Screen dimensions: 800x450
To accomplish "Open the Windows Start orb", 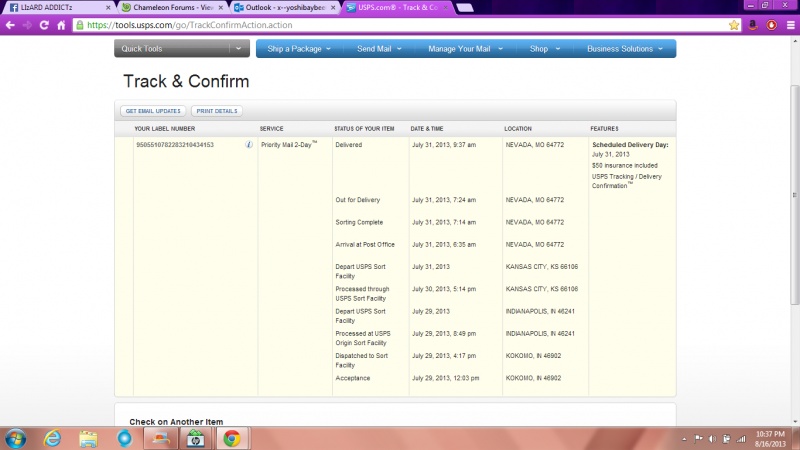I will [15, 439].
